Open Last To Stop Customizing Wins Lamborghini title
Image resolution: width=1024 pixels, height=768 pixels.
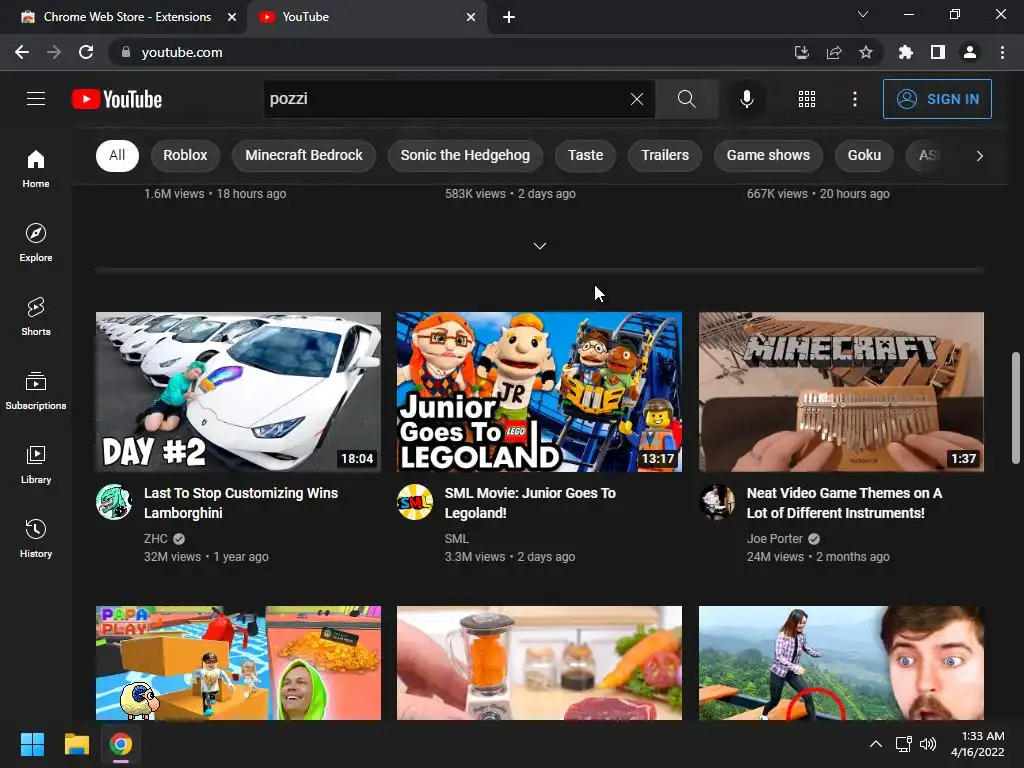coord(241,503)
